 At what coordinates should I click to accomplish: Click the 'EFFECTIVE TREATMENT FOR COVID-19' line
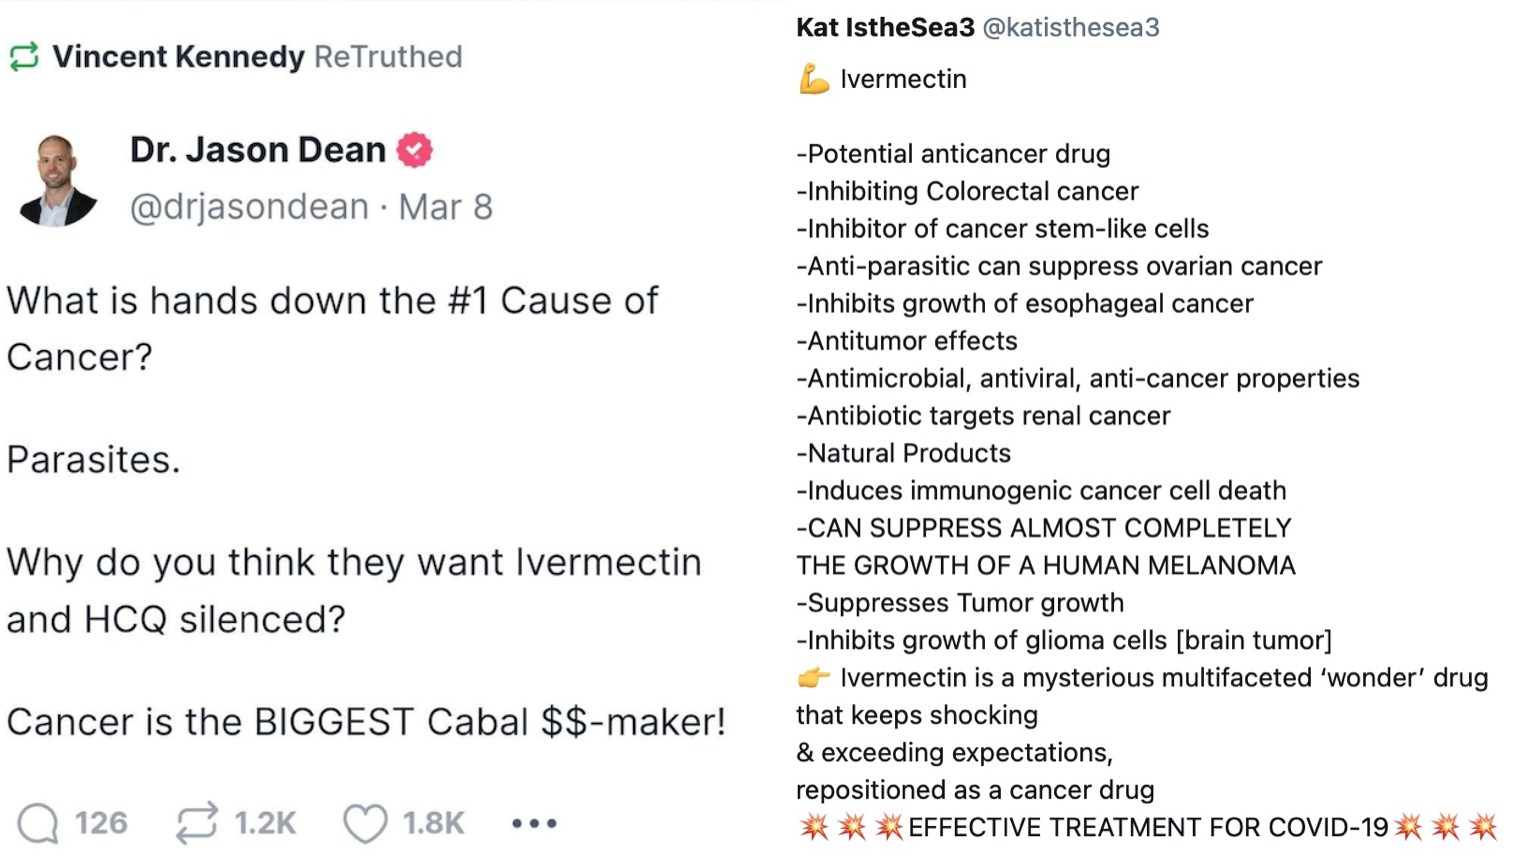[1148, 827]
